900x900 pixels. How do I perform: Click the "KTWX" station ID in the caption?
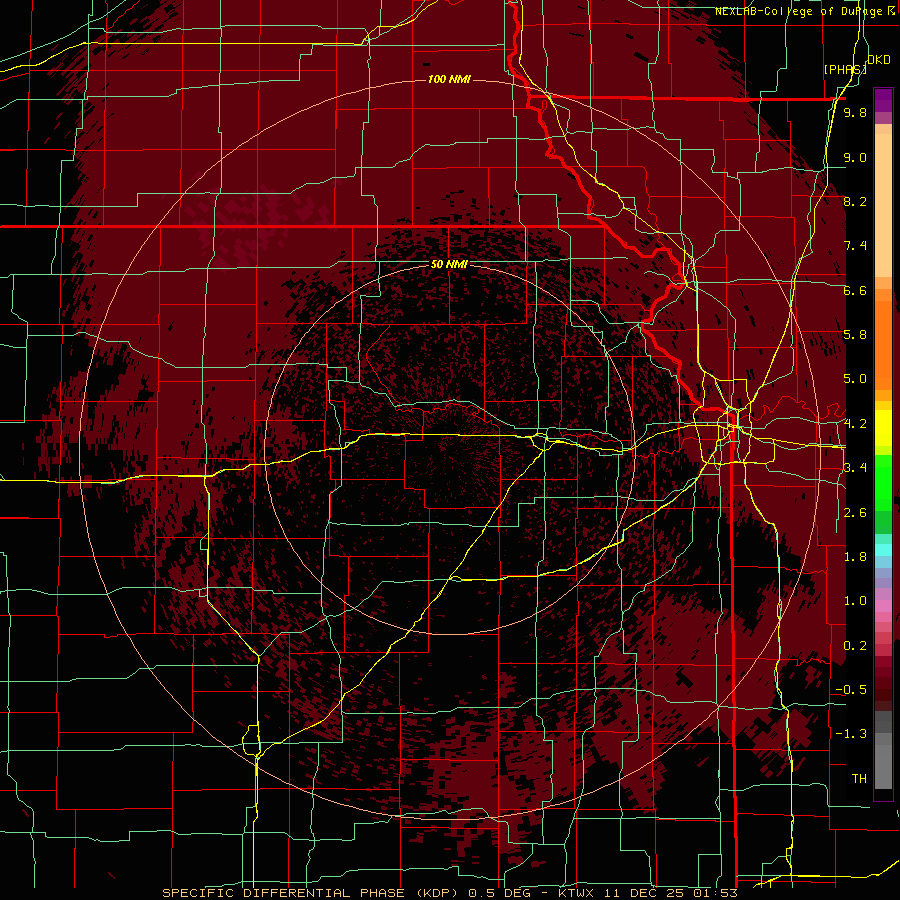click(x=576, y=893)
